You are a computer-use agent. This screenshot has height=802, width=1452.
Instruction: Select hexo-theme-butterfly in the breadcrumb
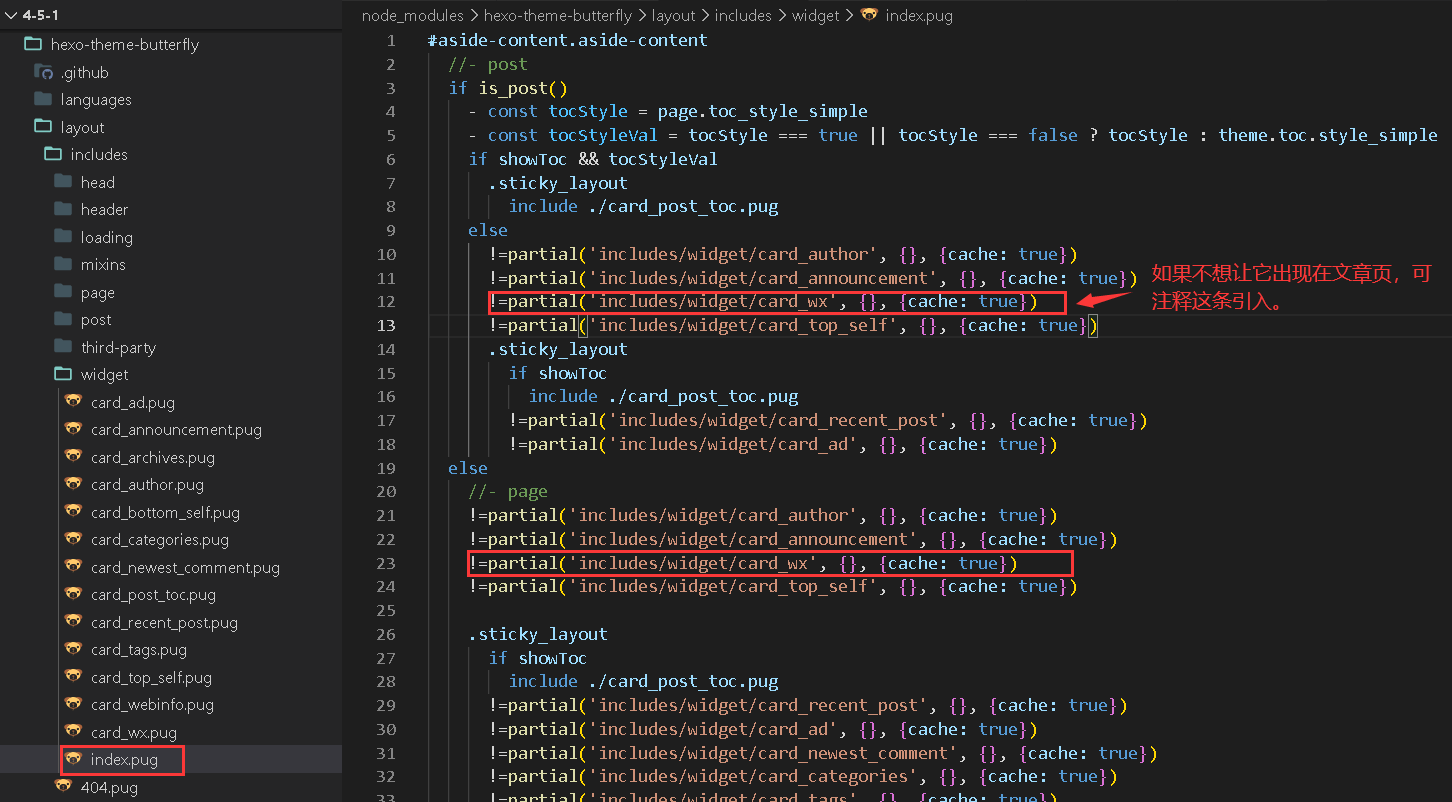point(557,15)
